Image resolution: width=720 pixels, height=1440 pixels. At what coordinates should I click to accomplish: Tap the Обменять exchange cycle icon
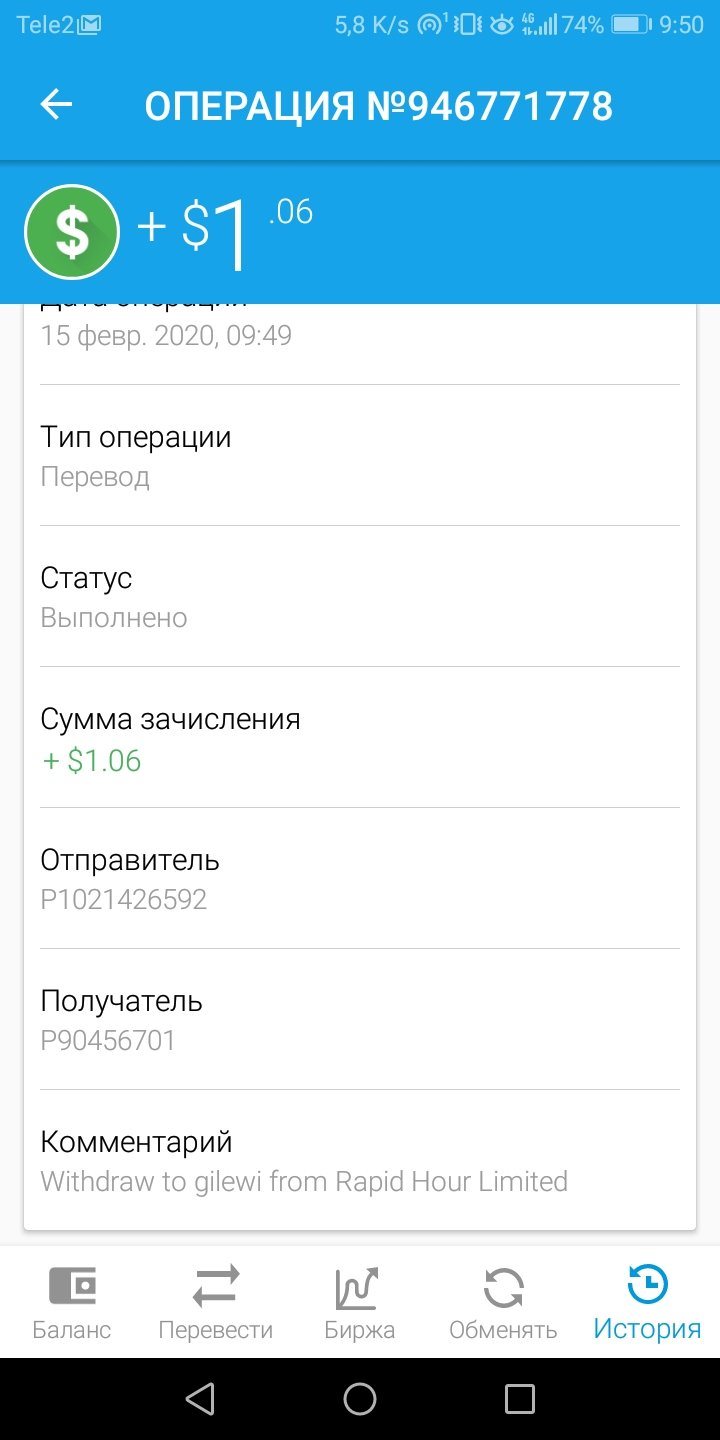click(503, 1287)
